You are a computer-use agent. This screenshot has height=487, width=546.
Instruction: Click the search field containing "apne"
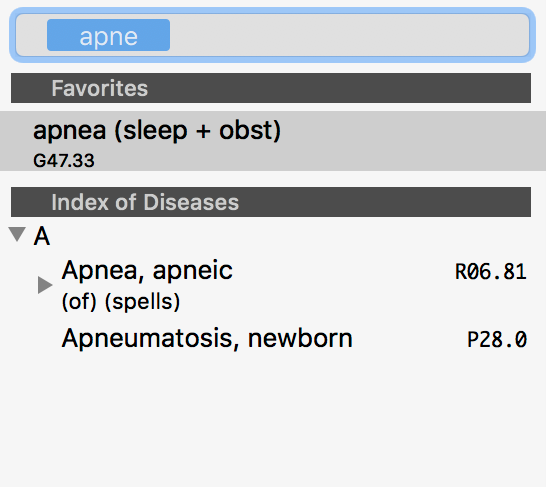pyautogui.click(x=273, y=35)
